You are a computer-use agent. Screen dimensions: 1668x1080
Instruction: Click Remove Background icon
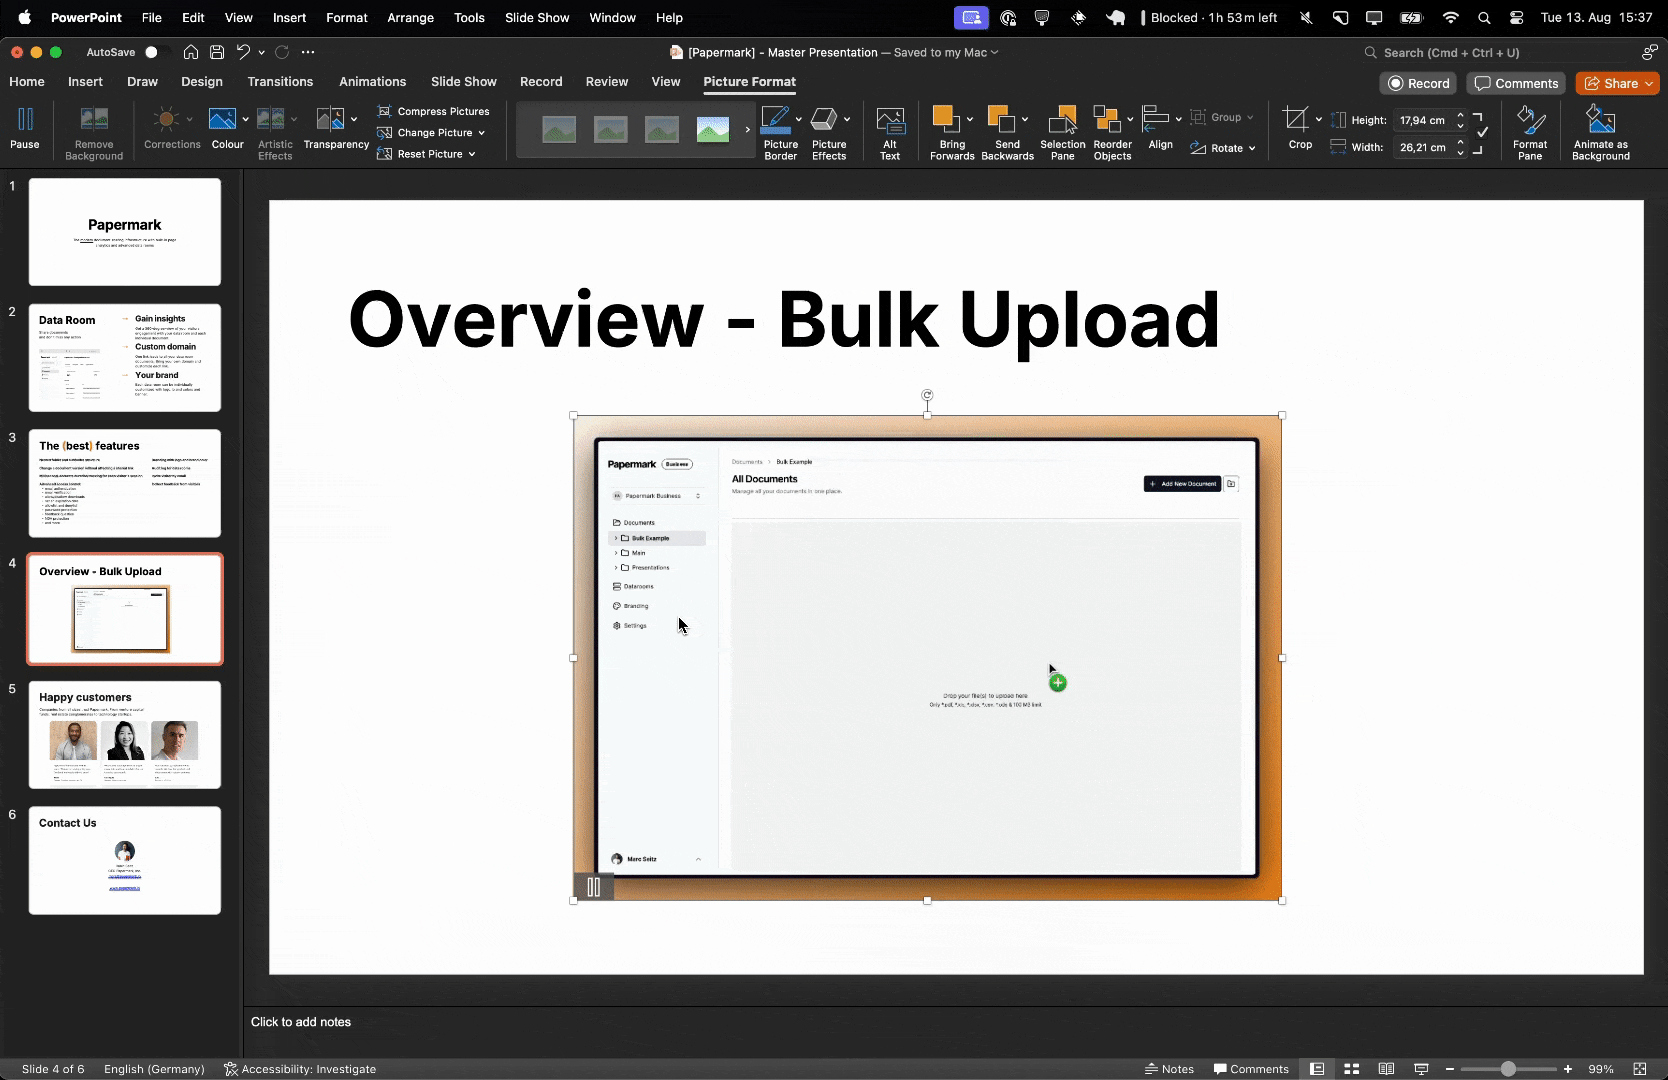(x=94, y=120)
